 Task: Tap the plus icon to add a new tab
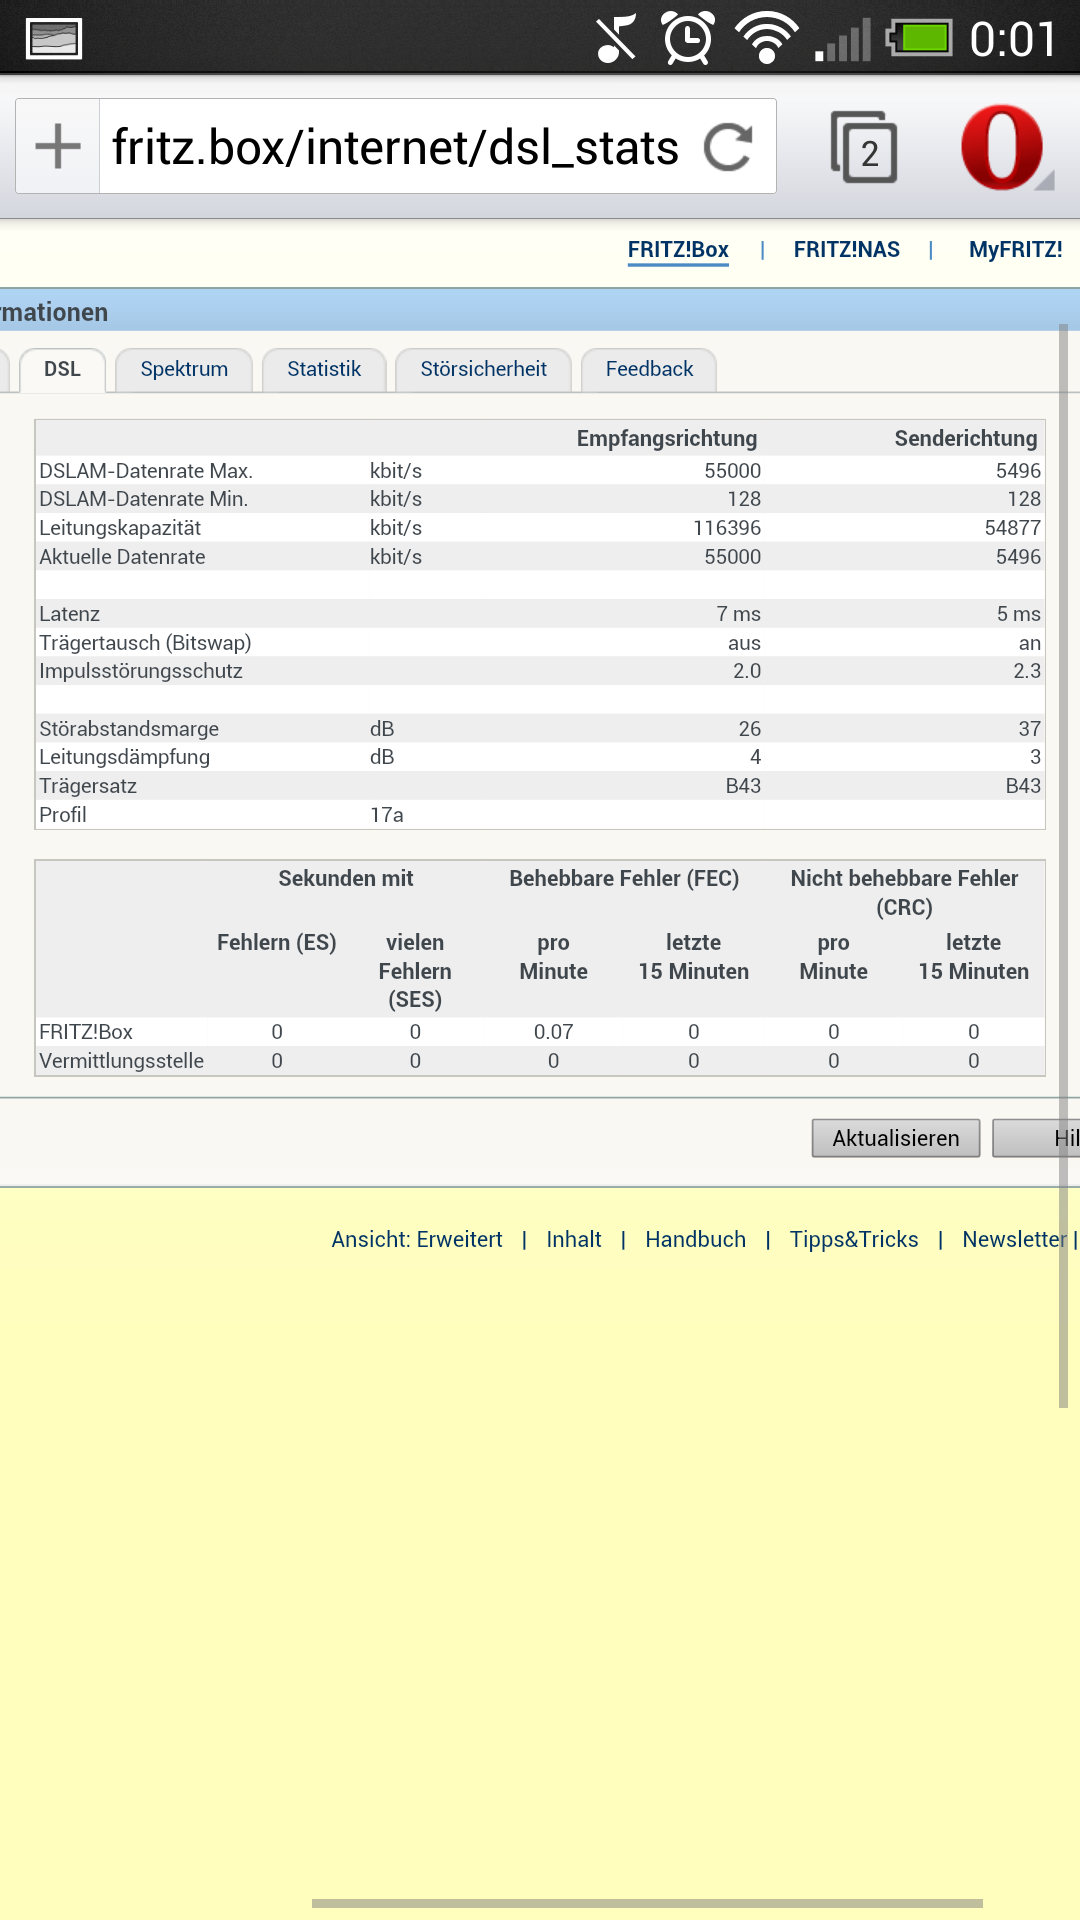[x=58, y=147]
